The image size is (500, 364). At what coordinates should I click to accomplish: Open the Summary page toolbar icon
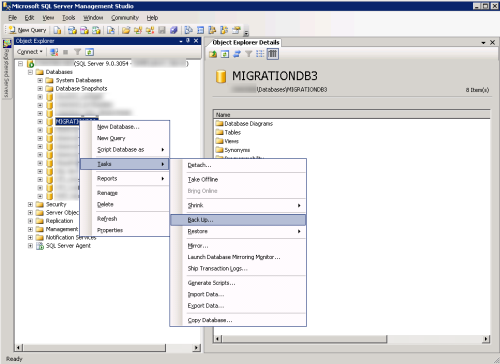coord(200,30)
